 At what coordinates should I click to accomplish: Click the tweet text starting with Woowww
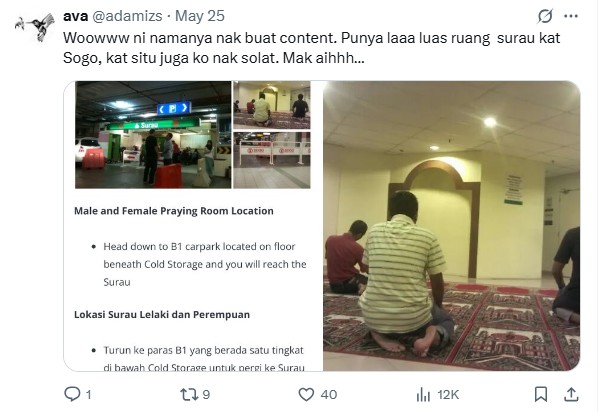(x=311, y=48)
